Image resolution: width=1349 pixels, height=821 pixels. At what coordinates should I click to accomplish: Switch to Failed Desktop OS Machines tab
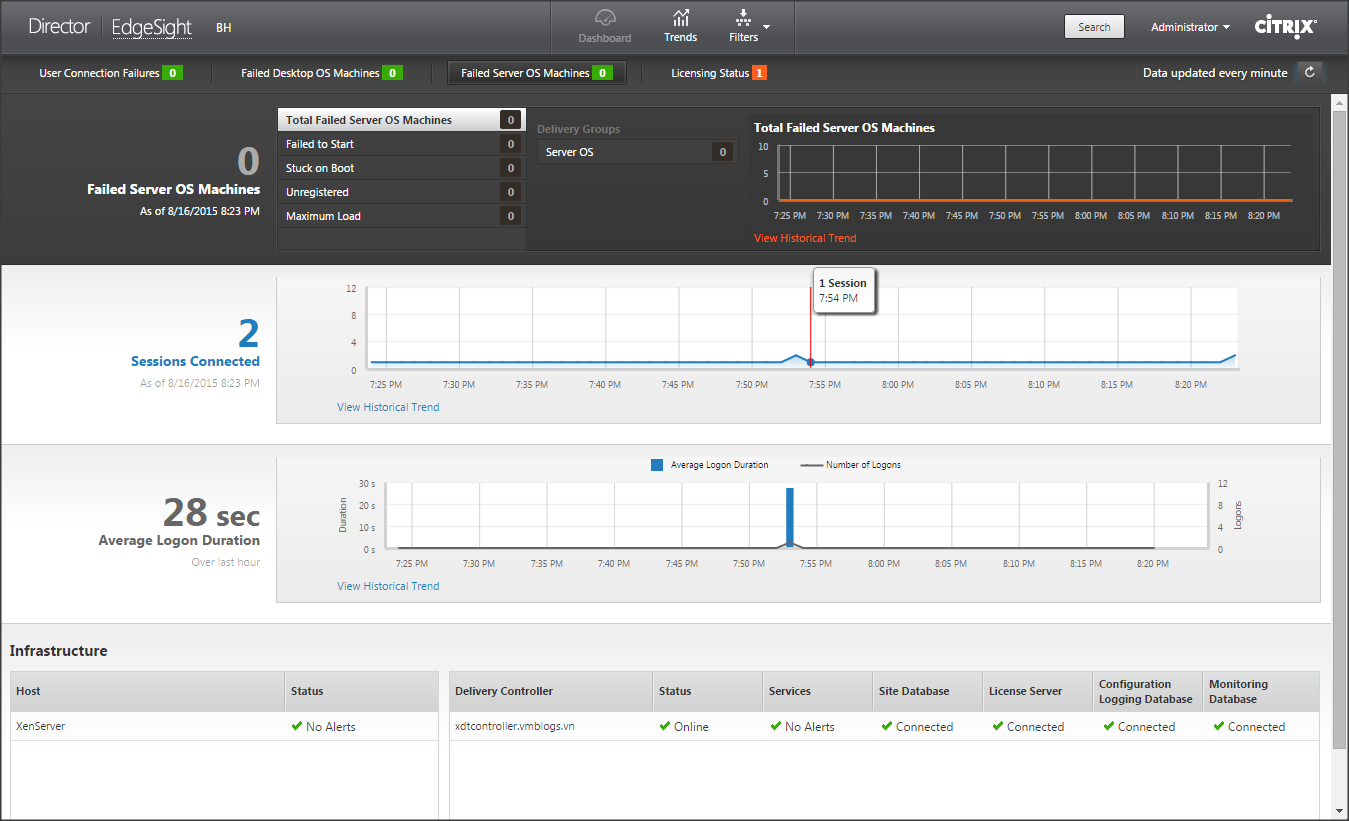click(x=321, y=73)
